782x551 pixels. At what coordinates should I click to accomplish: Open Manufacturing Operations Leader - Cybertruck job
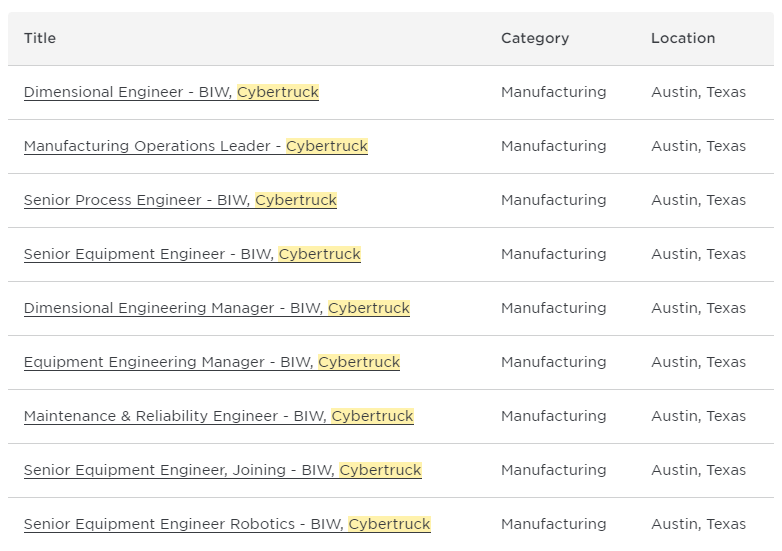point(195,146)
